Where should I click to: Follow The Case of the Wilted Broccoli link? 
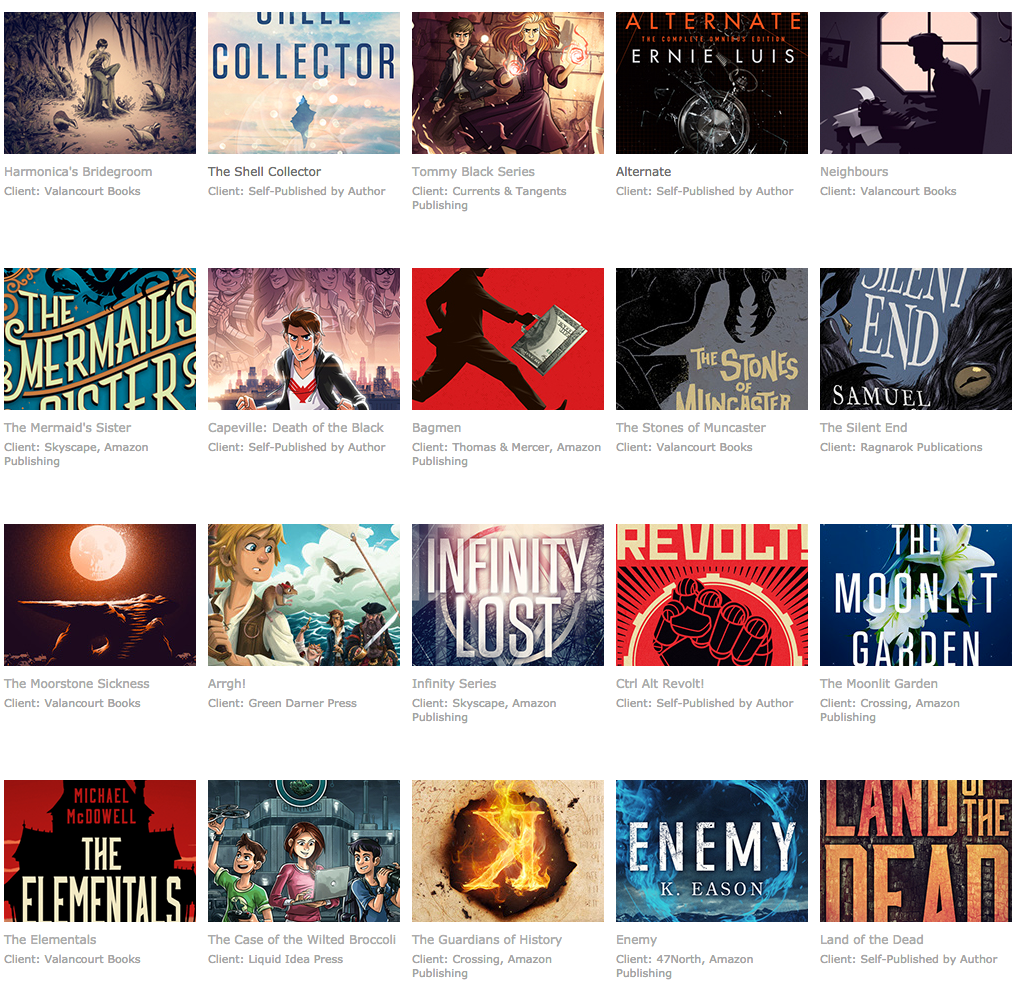coord(302,939)
